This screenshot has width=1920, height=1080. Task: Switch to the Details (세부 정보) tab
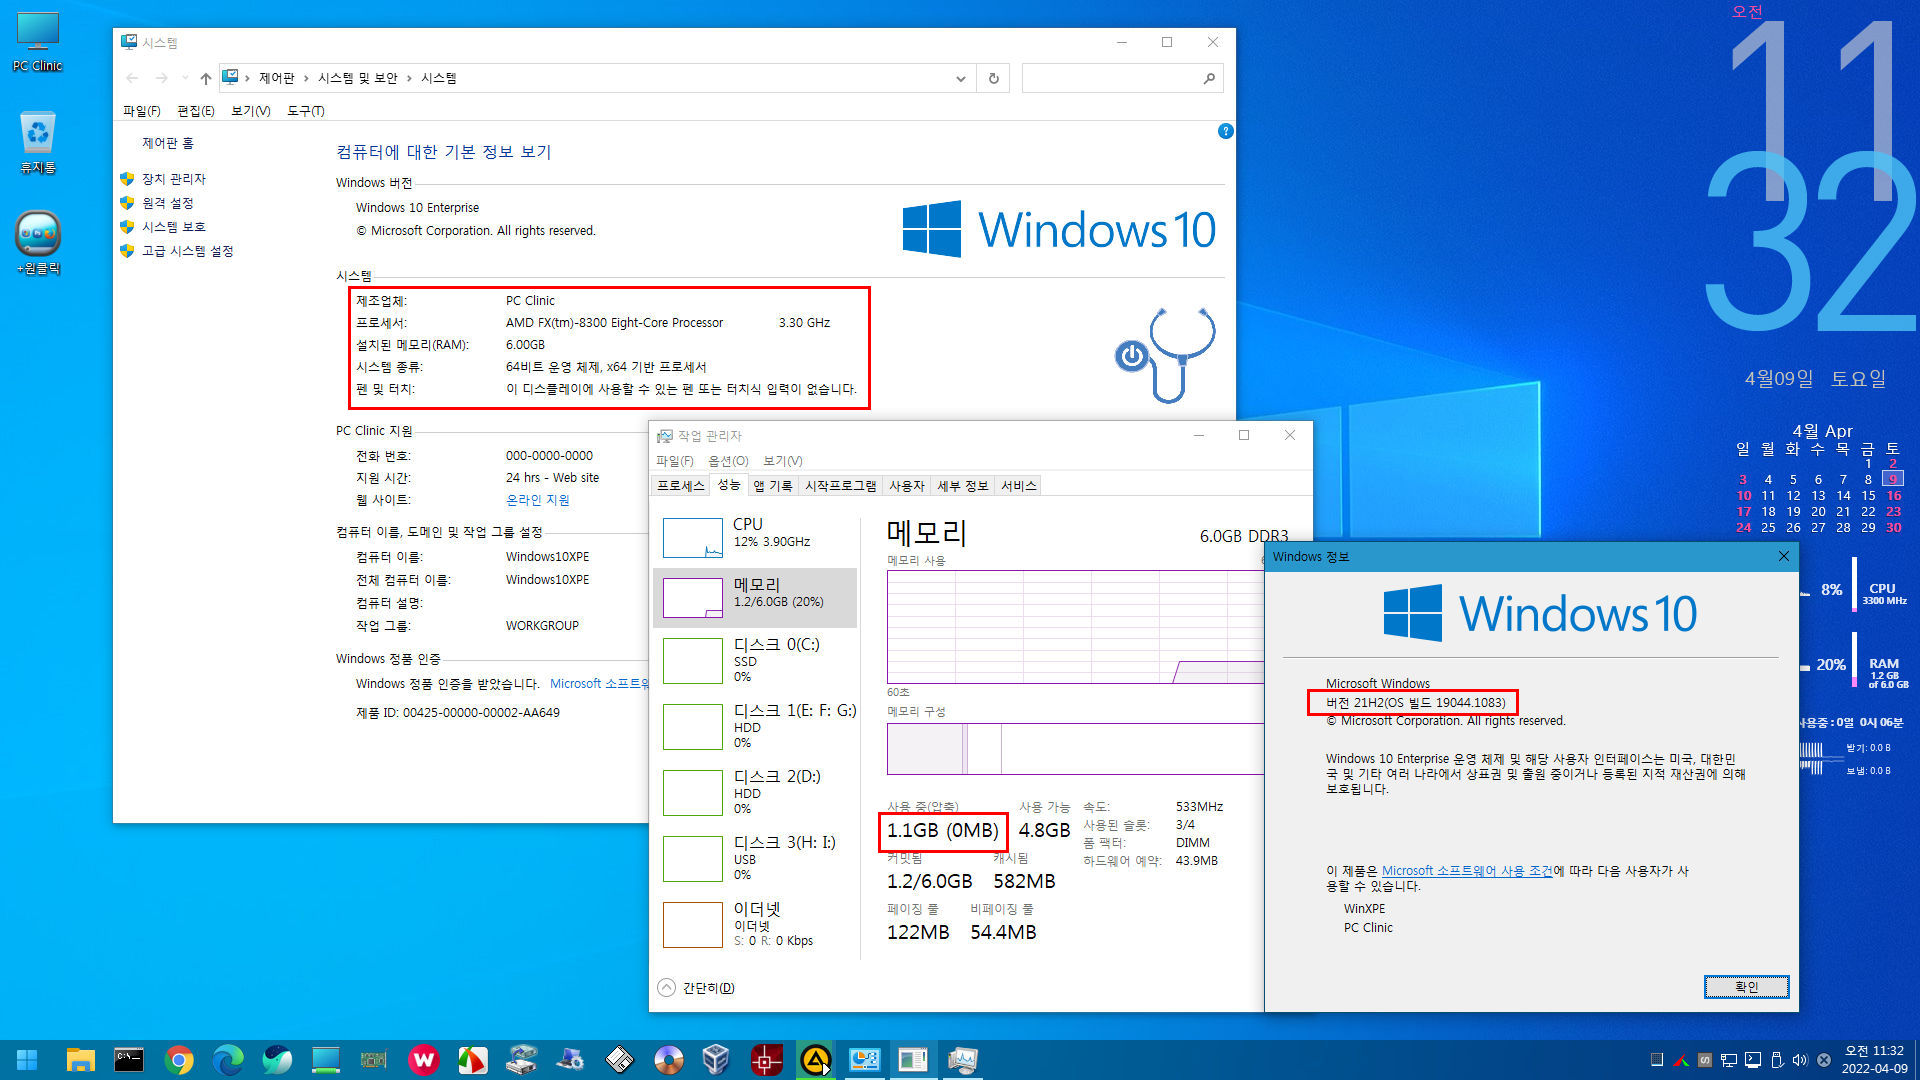click(x=962, y=486)
